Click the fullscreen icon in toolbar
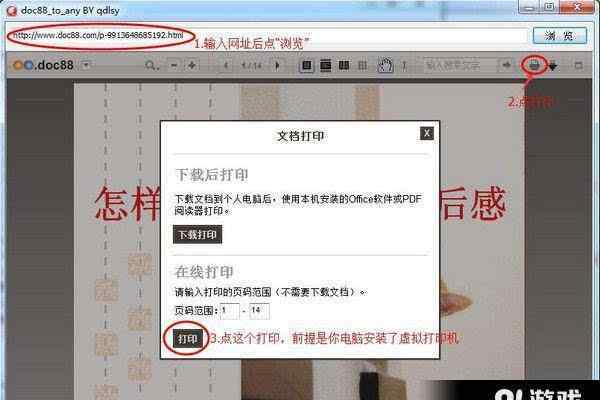Viewport: 600px width, 400px height. [x=579, y=65]
